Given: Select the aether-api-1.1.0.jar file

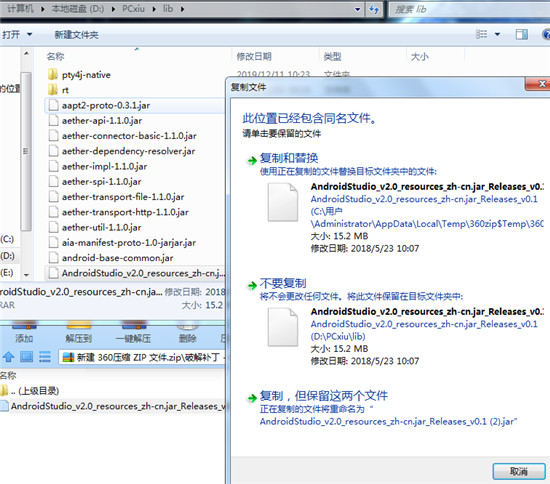Looking at the screenshot, I should pyautogui.click(x=102, y=121).
